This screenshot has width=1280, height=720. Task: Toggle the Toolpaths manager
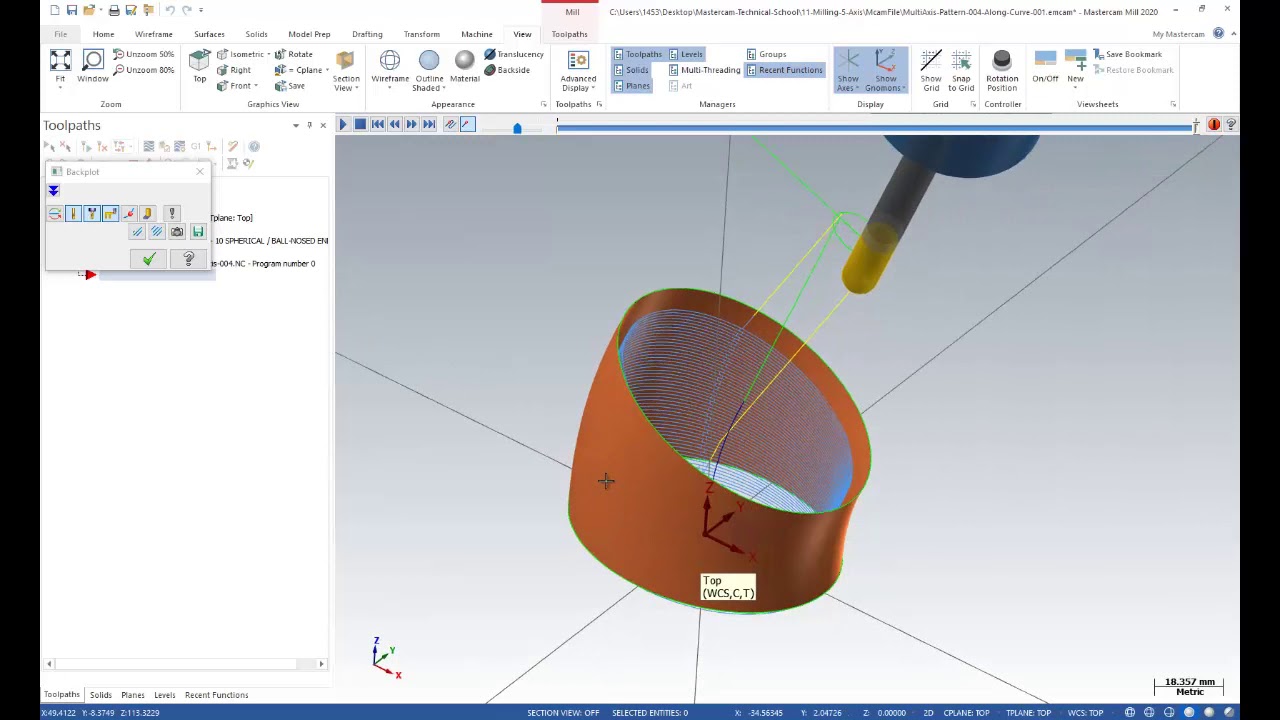637,54
